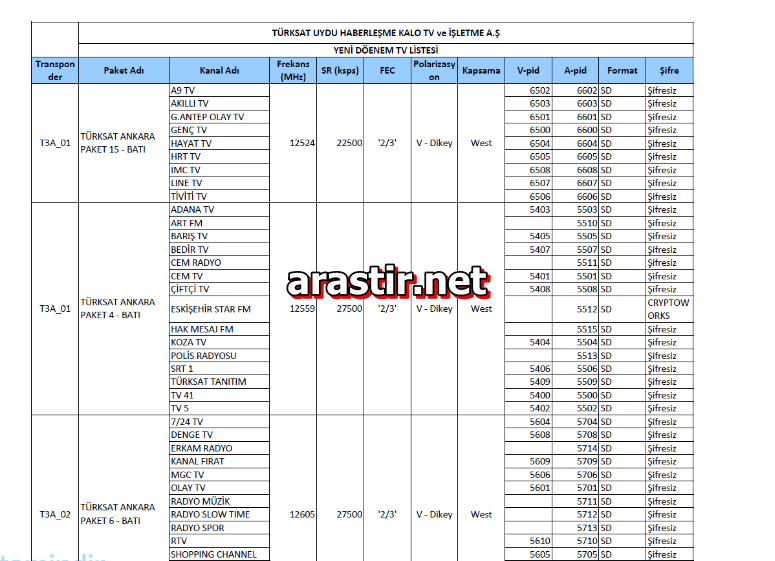Select the 'AKILLI TV' channel cell
Viewport: 775px width, 561px height.
coord(219,104)
